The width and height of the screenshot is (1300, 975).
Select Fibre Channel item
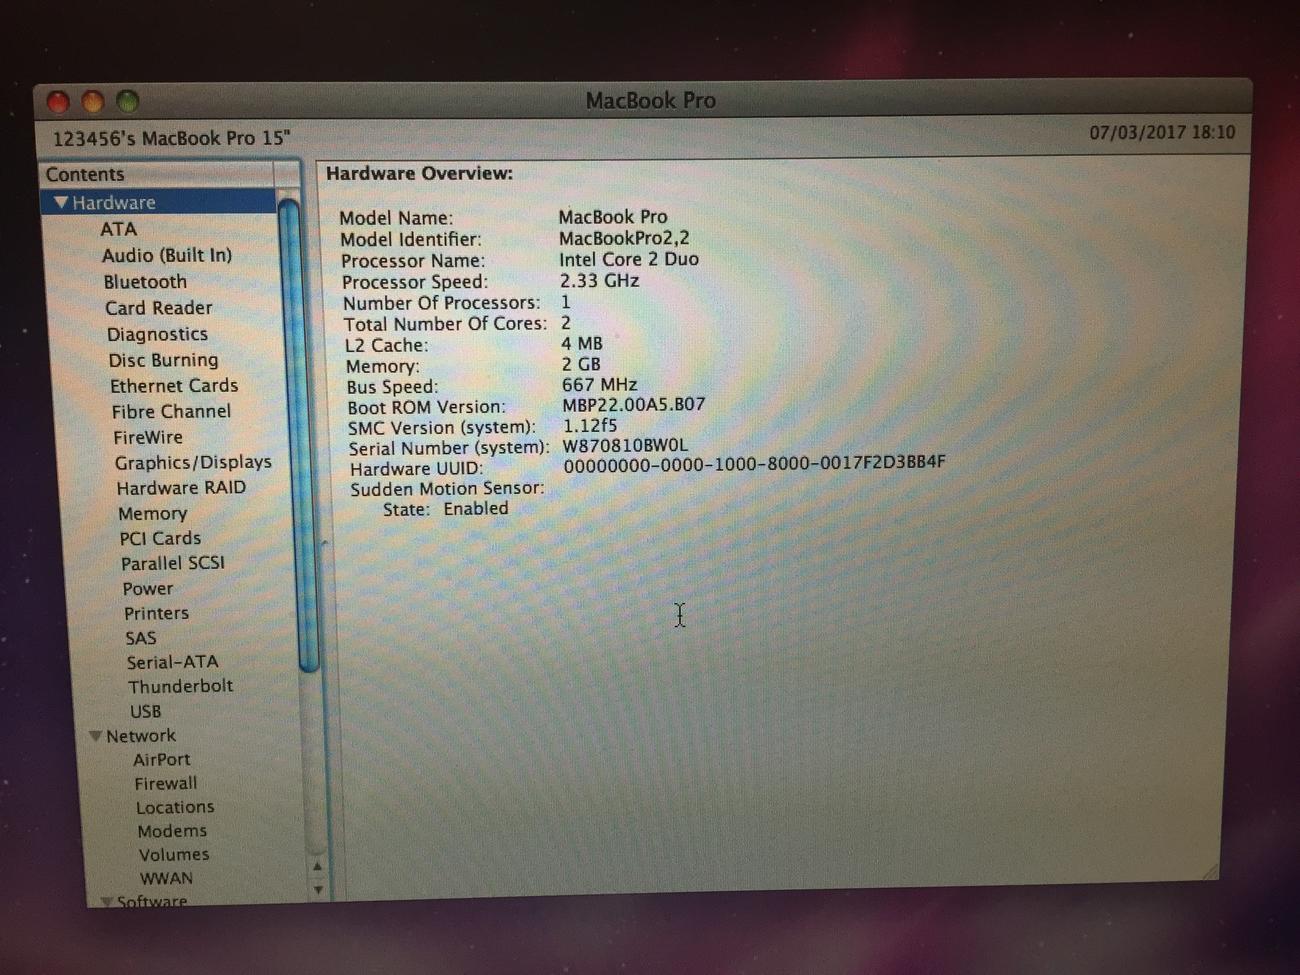171,411
